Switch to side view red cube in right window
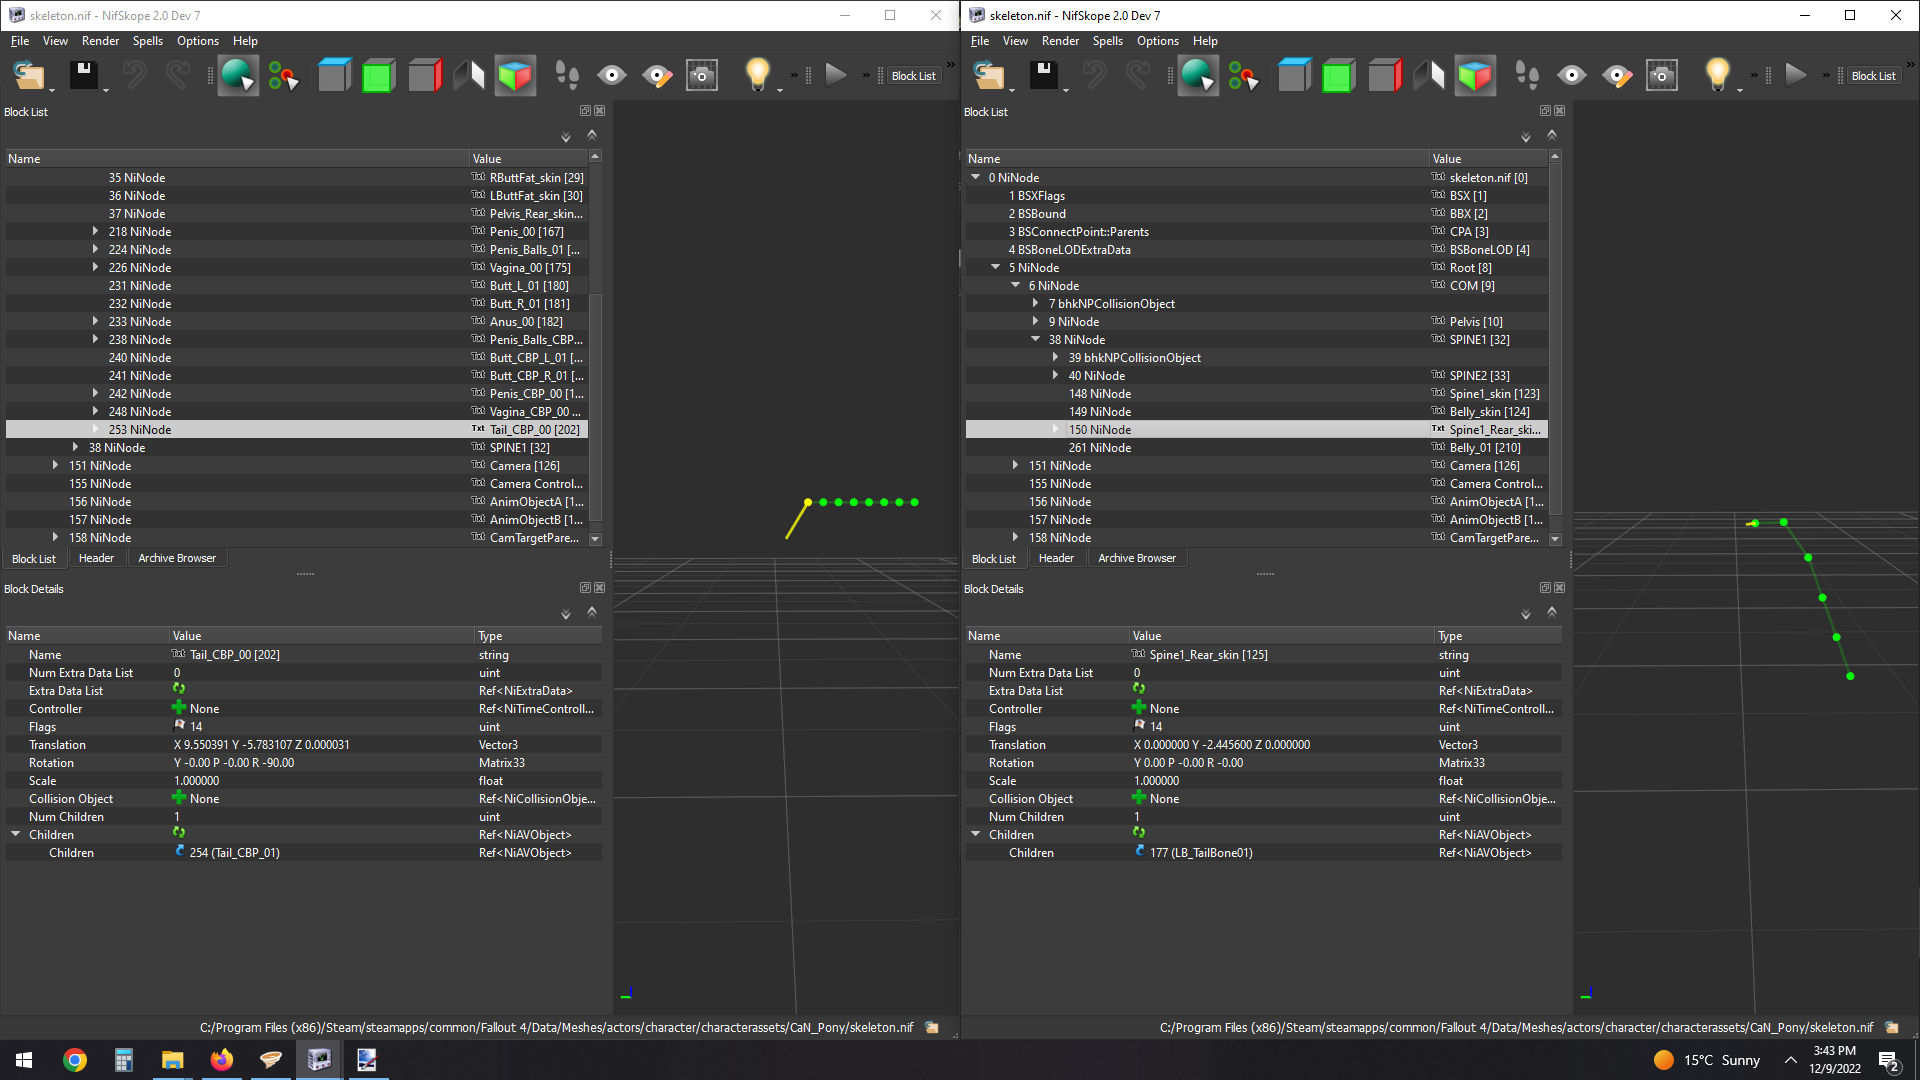Screen dimensions: 1920x1080 tap(1385, 76)
